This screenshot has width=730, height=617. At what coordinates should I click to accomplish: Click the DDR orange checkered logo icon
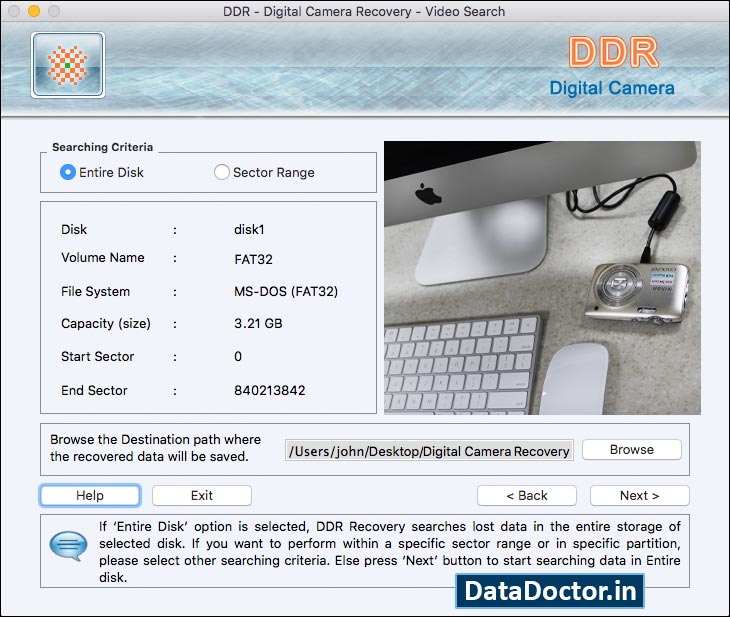coord(67,65)
